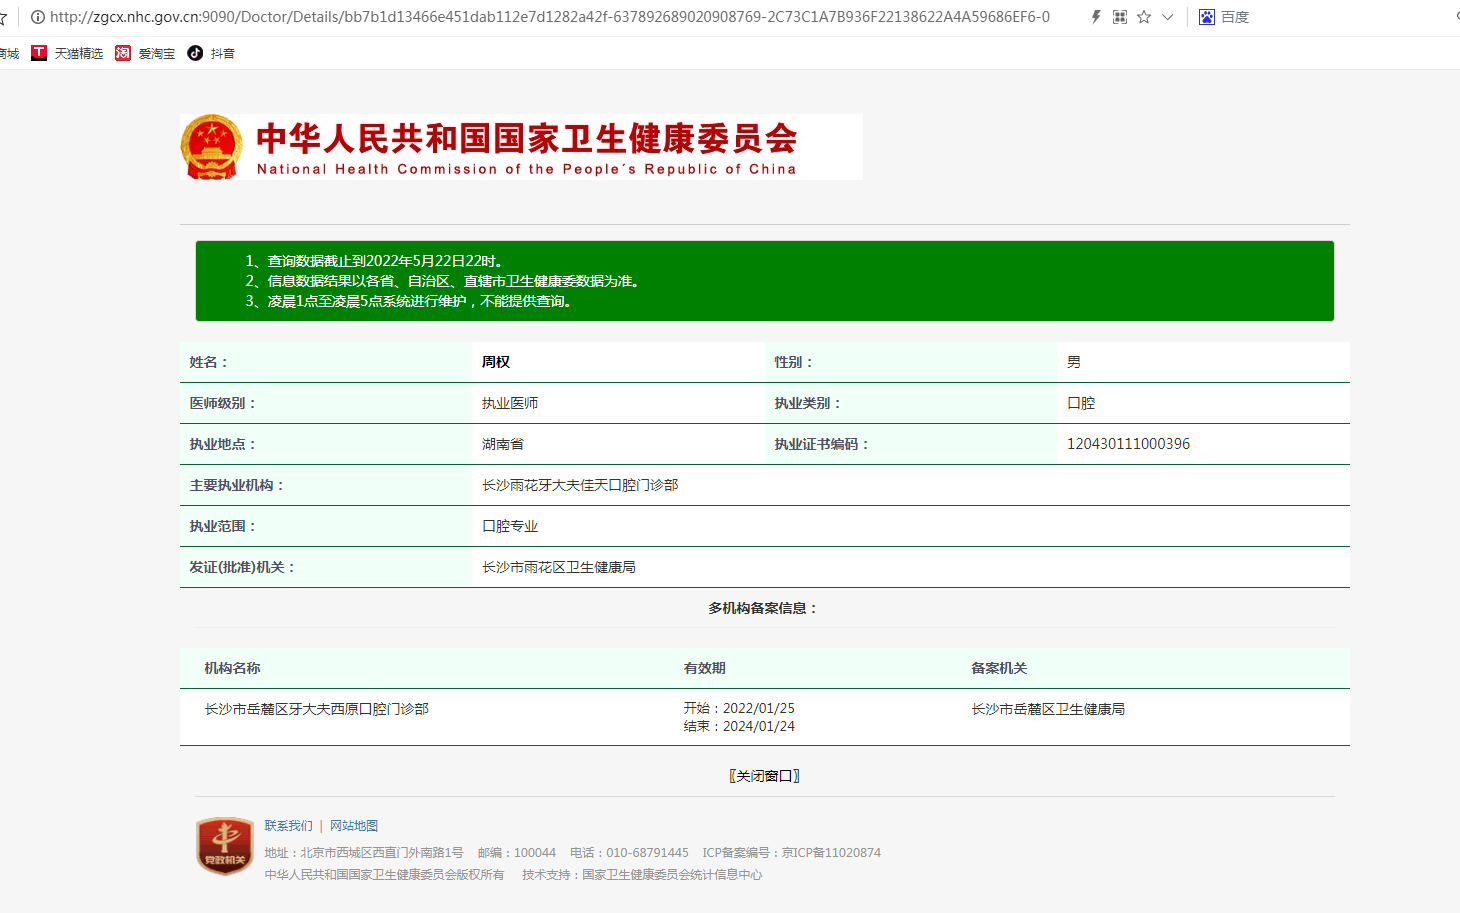This screenshot has height=913, width=1460.
Task: Click the 关闭窗口 close window link
Action: point(764,776)
